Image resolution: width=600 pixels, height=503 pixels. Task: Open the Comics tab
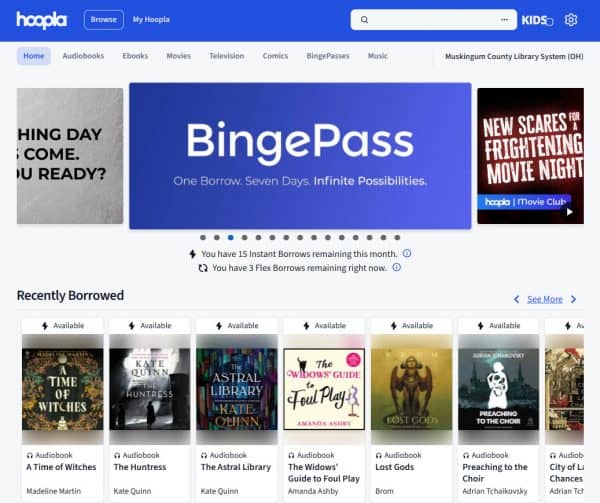(x=275, y=56)
